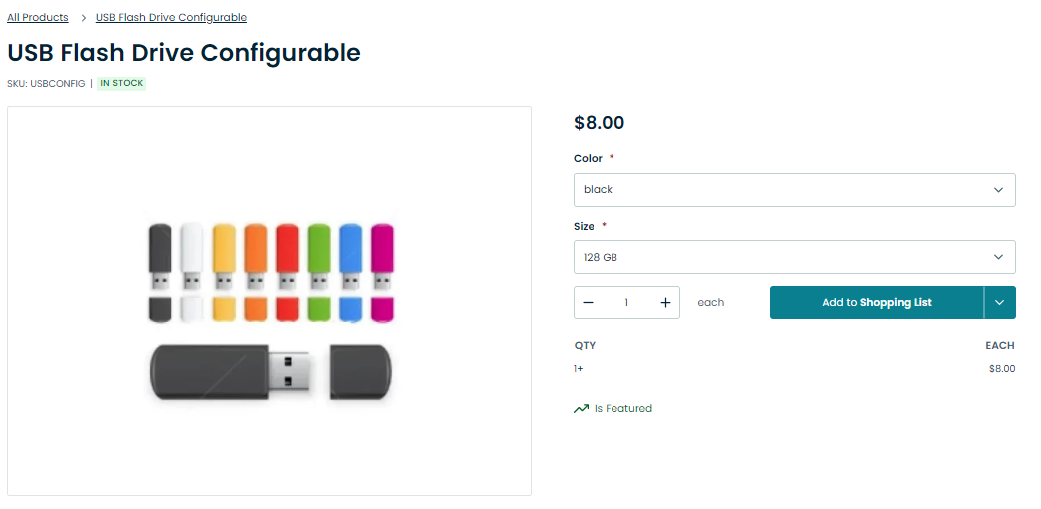Image resolution: width=1041 pixels, height=509 pixels.
Task: Focus the quantity input field showing 1
Action: pos(626,303)
